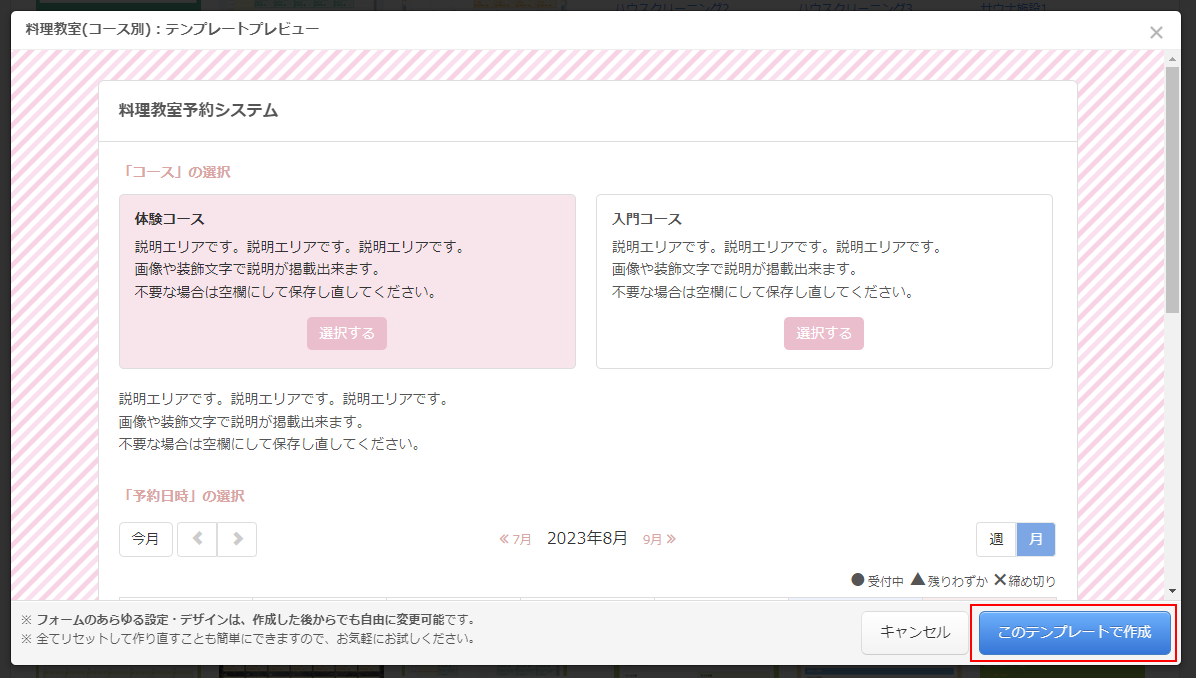The width and height of the screenshot is (1196, 678).
Task: Click the preview vertical scrollbar thumb
Action: [x=1173, y=190]
